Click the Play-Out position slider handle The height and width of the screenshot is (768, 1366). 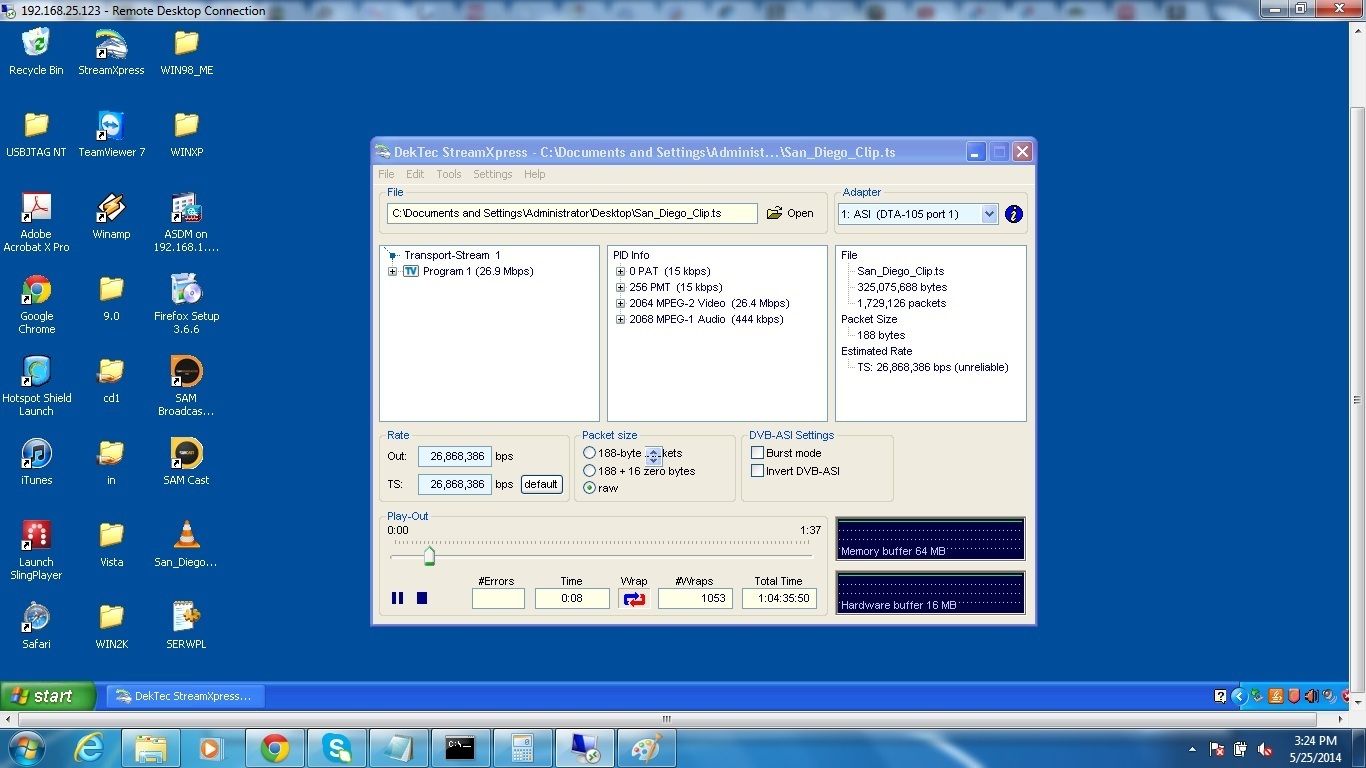click(x=429, y=556)
